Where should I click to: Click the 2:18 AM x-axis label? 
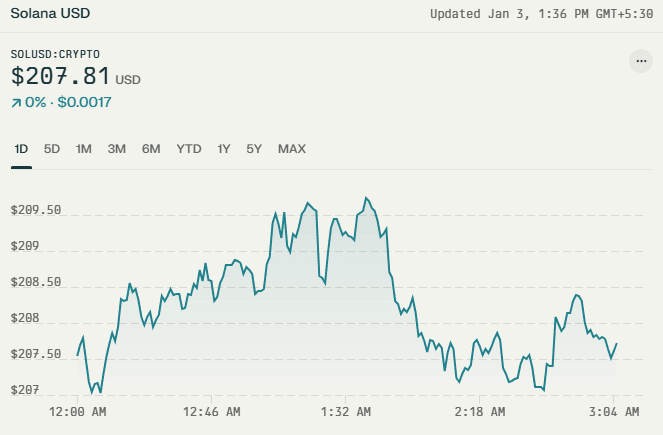tap(479, 412)
